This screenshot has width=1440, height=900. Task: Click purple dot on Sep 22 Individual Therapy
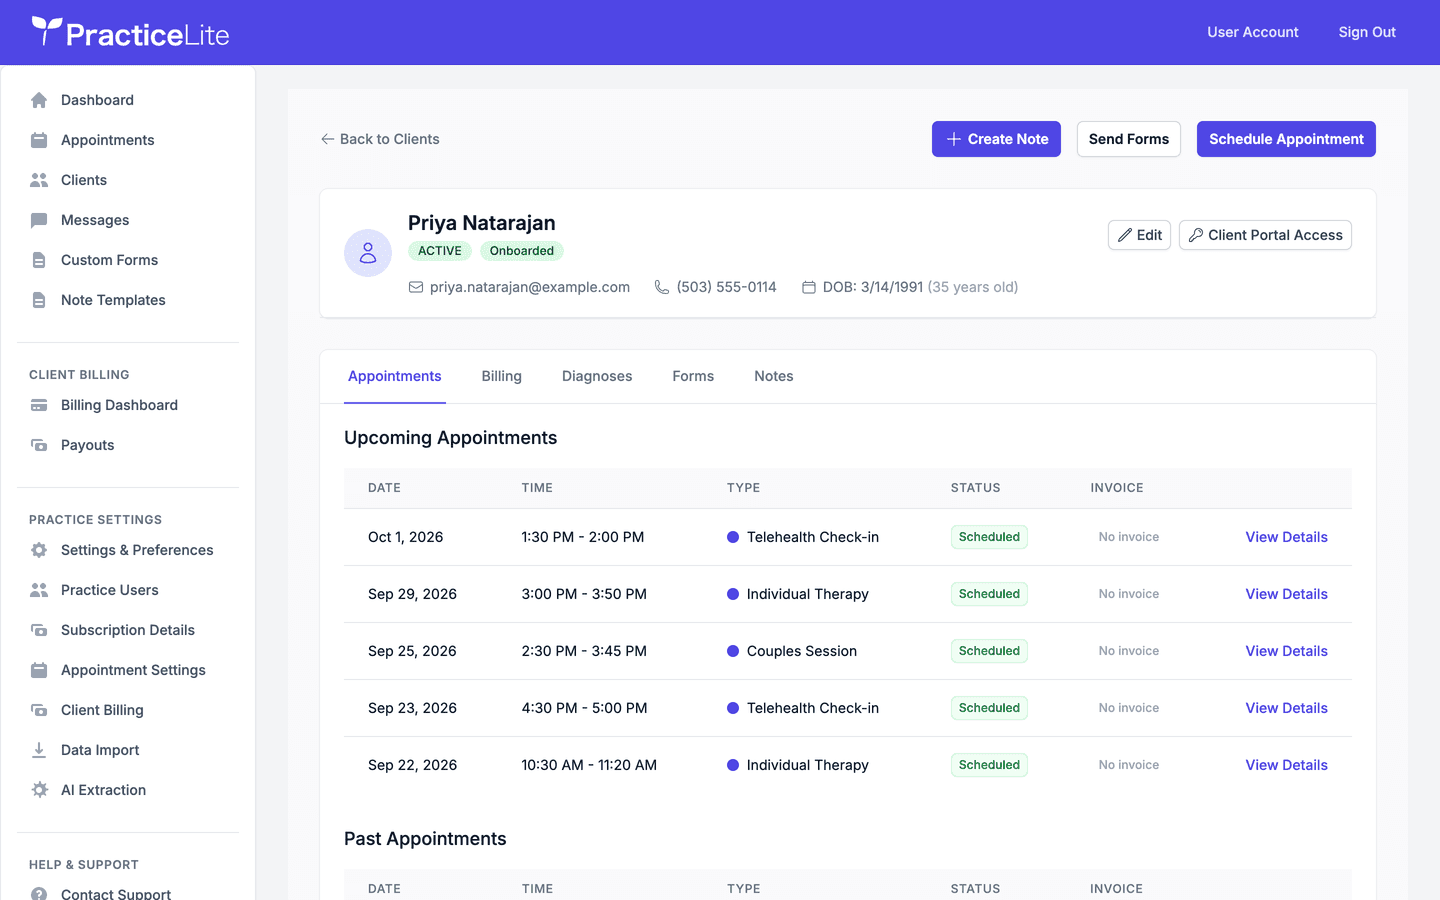(733, 765)
